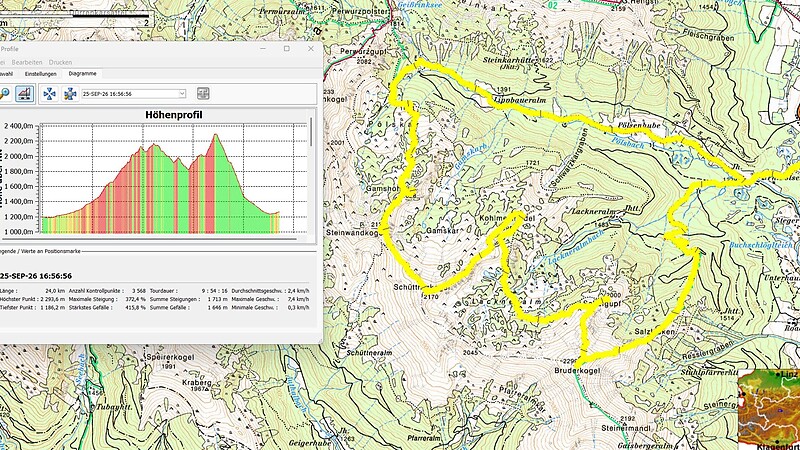Minimize the Profile window

tap(263, 48)
